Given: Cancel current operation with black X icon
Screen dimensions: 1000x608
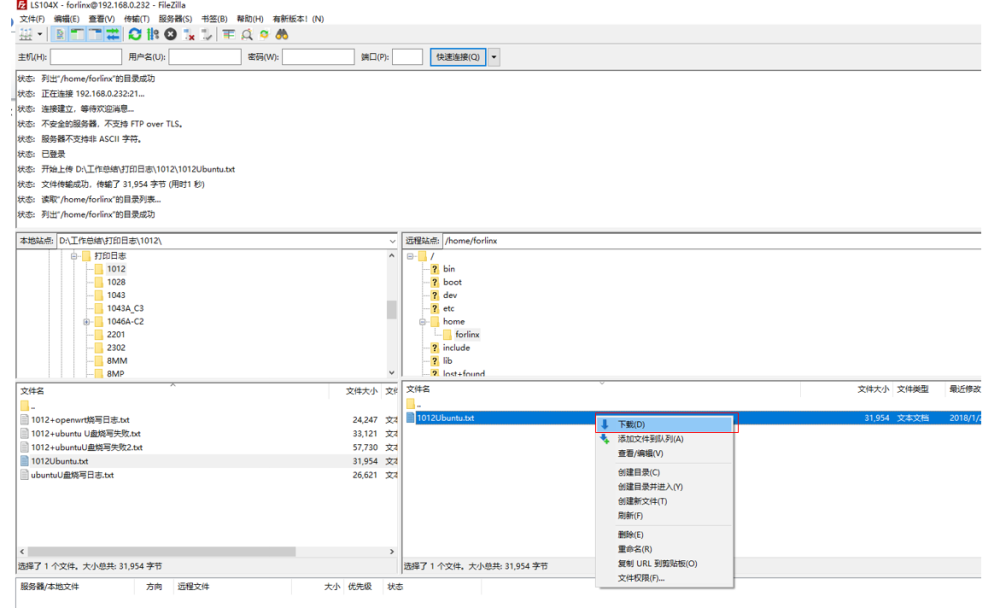Looking at the screenshot, I should tap(171, 34).
